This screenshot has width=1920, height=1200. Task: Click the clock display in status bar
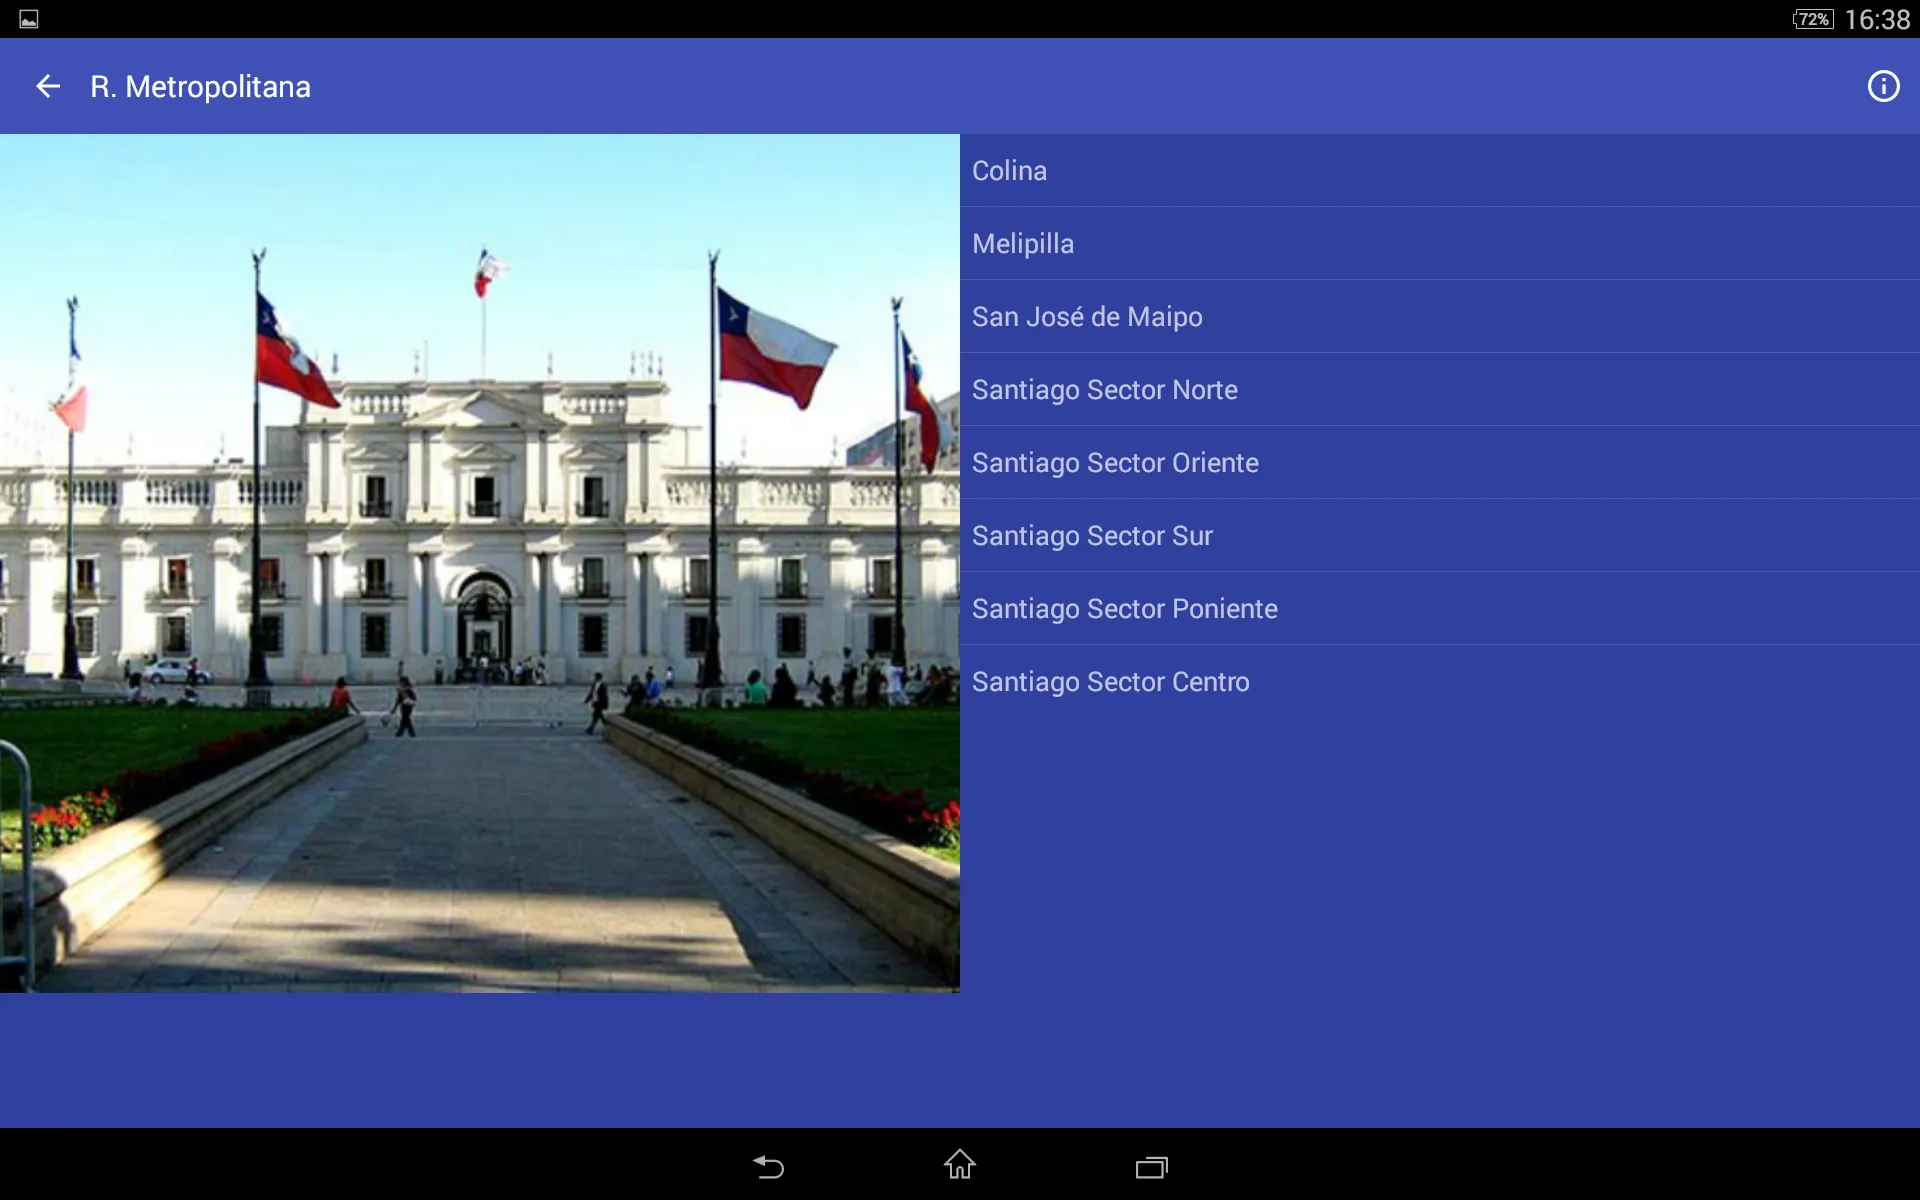click(x=1877, y=18)
